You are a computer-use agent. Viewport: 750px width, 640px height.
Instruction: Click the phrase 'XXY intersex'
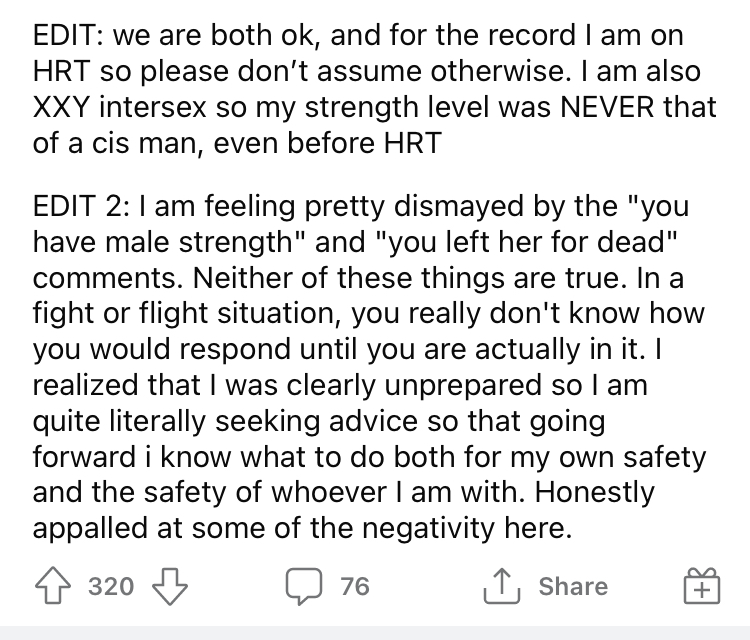[x=120, y=107]
